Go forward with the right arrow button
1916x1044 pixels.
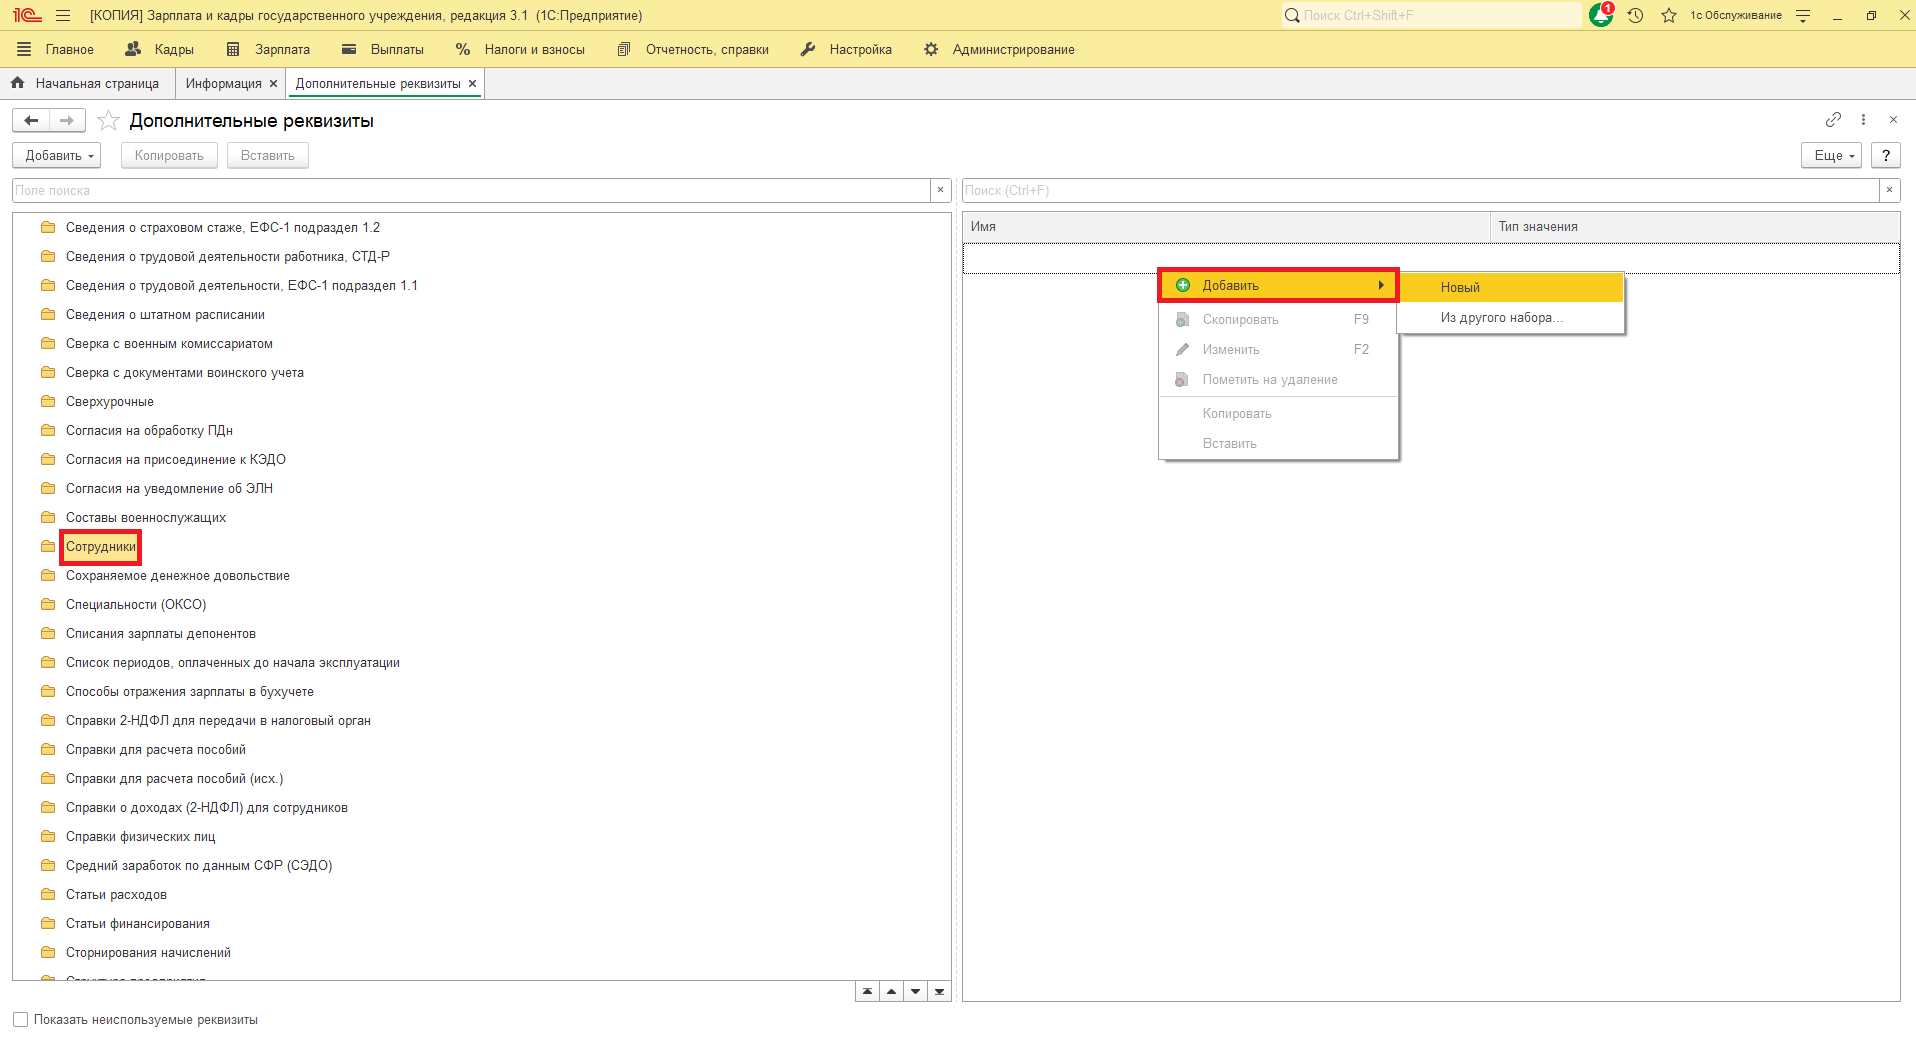(67, 121)
